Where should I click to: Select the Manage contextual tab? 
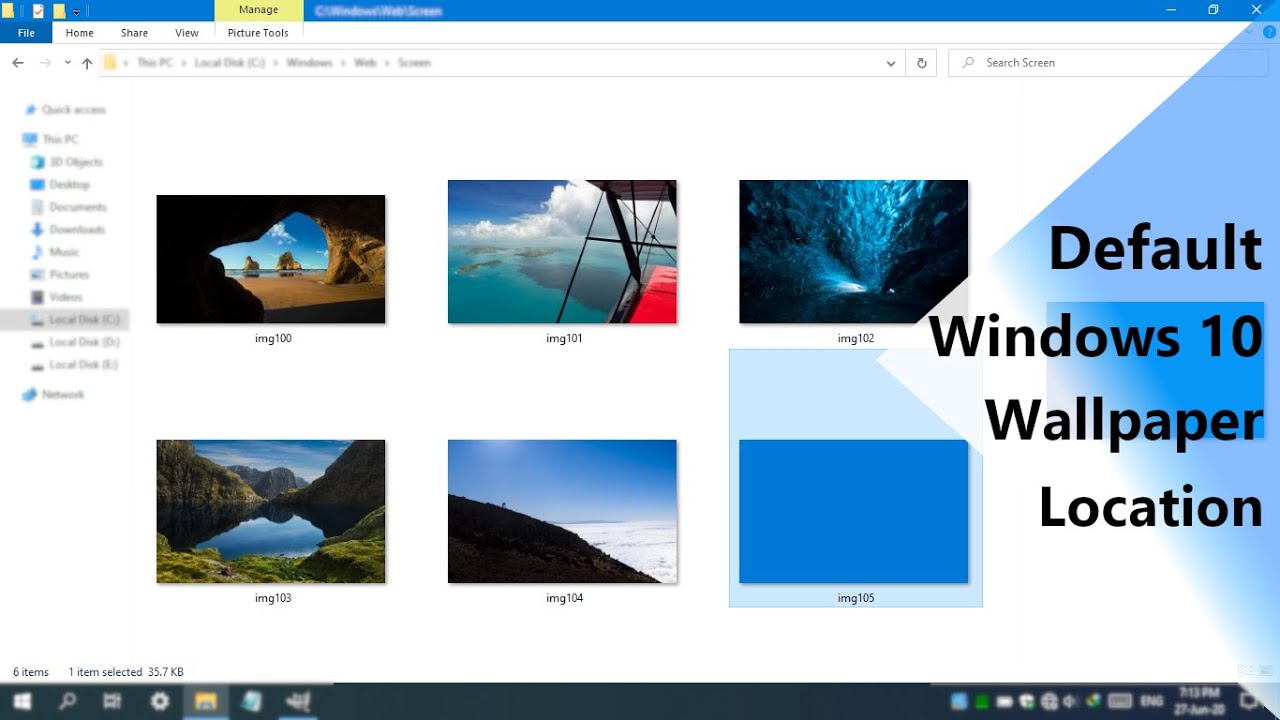259,10
